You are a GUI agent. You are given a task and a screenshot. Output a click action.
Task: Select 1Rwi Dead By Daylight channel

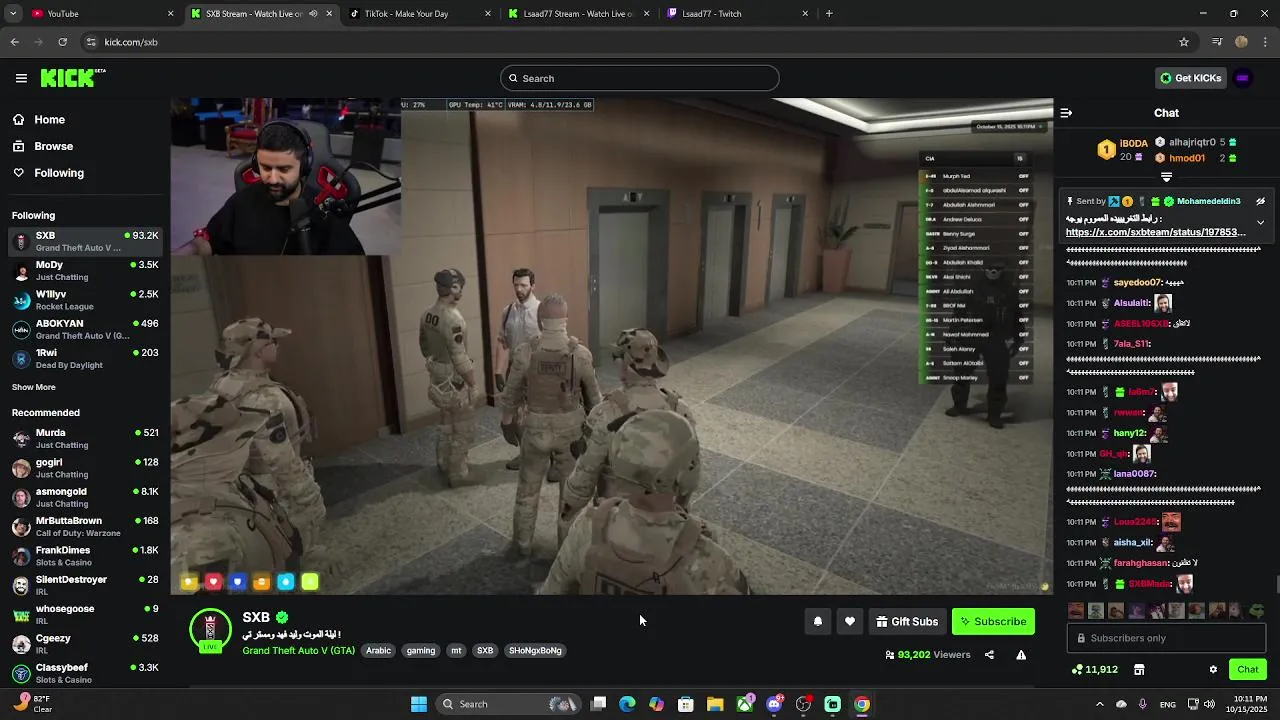[85, 359]
